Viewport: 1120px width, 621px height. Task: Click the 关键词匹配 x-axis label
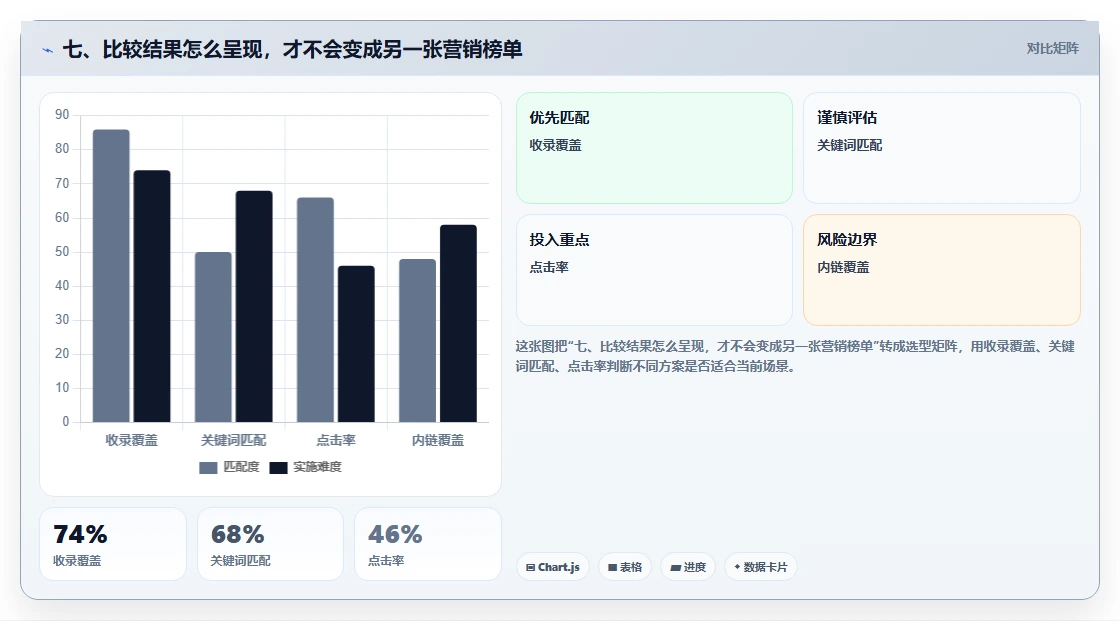[234, 440]
